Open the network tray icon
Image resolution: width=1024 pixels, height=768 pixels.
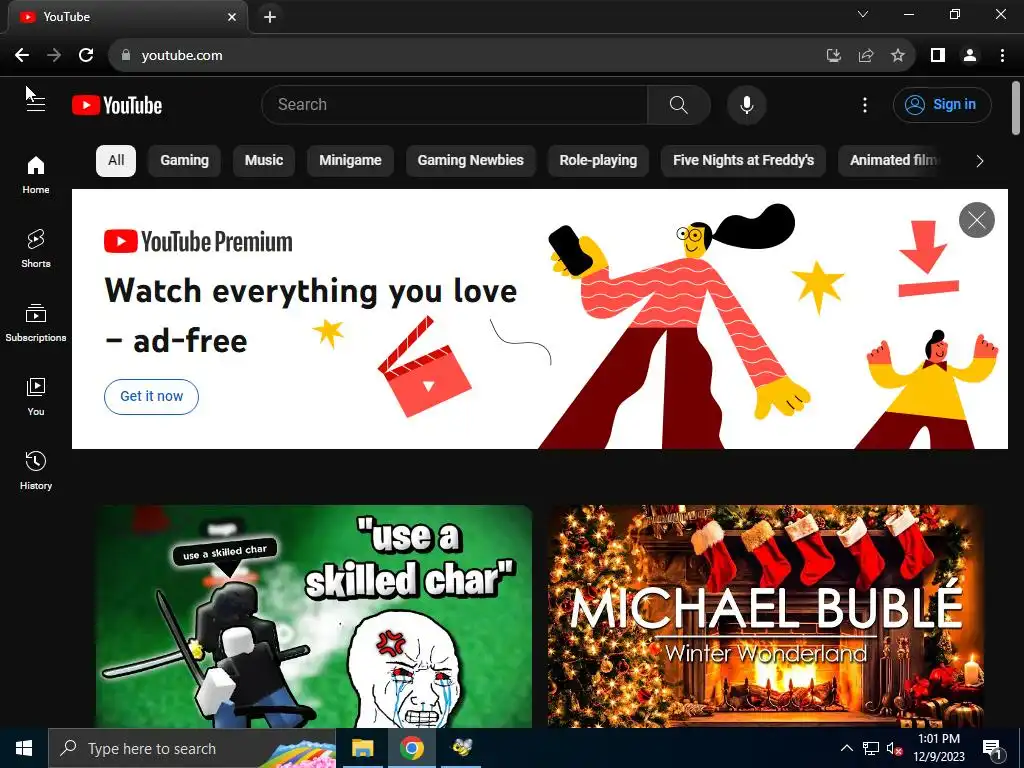[871, 749]
